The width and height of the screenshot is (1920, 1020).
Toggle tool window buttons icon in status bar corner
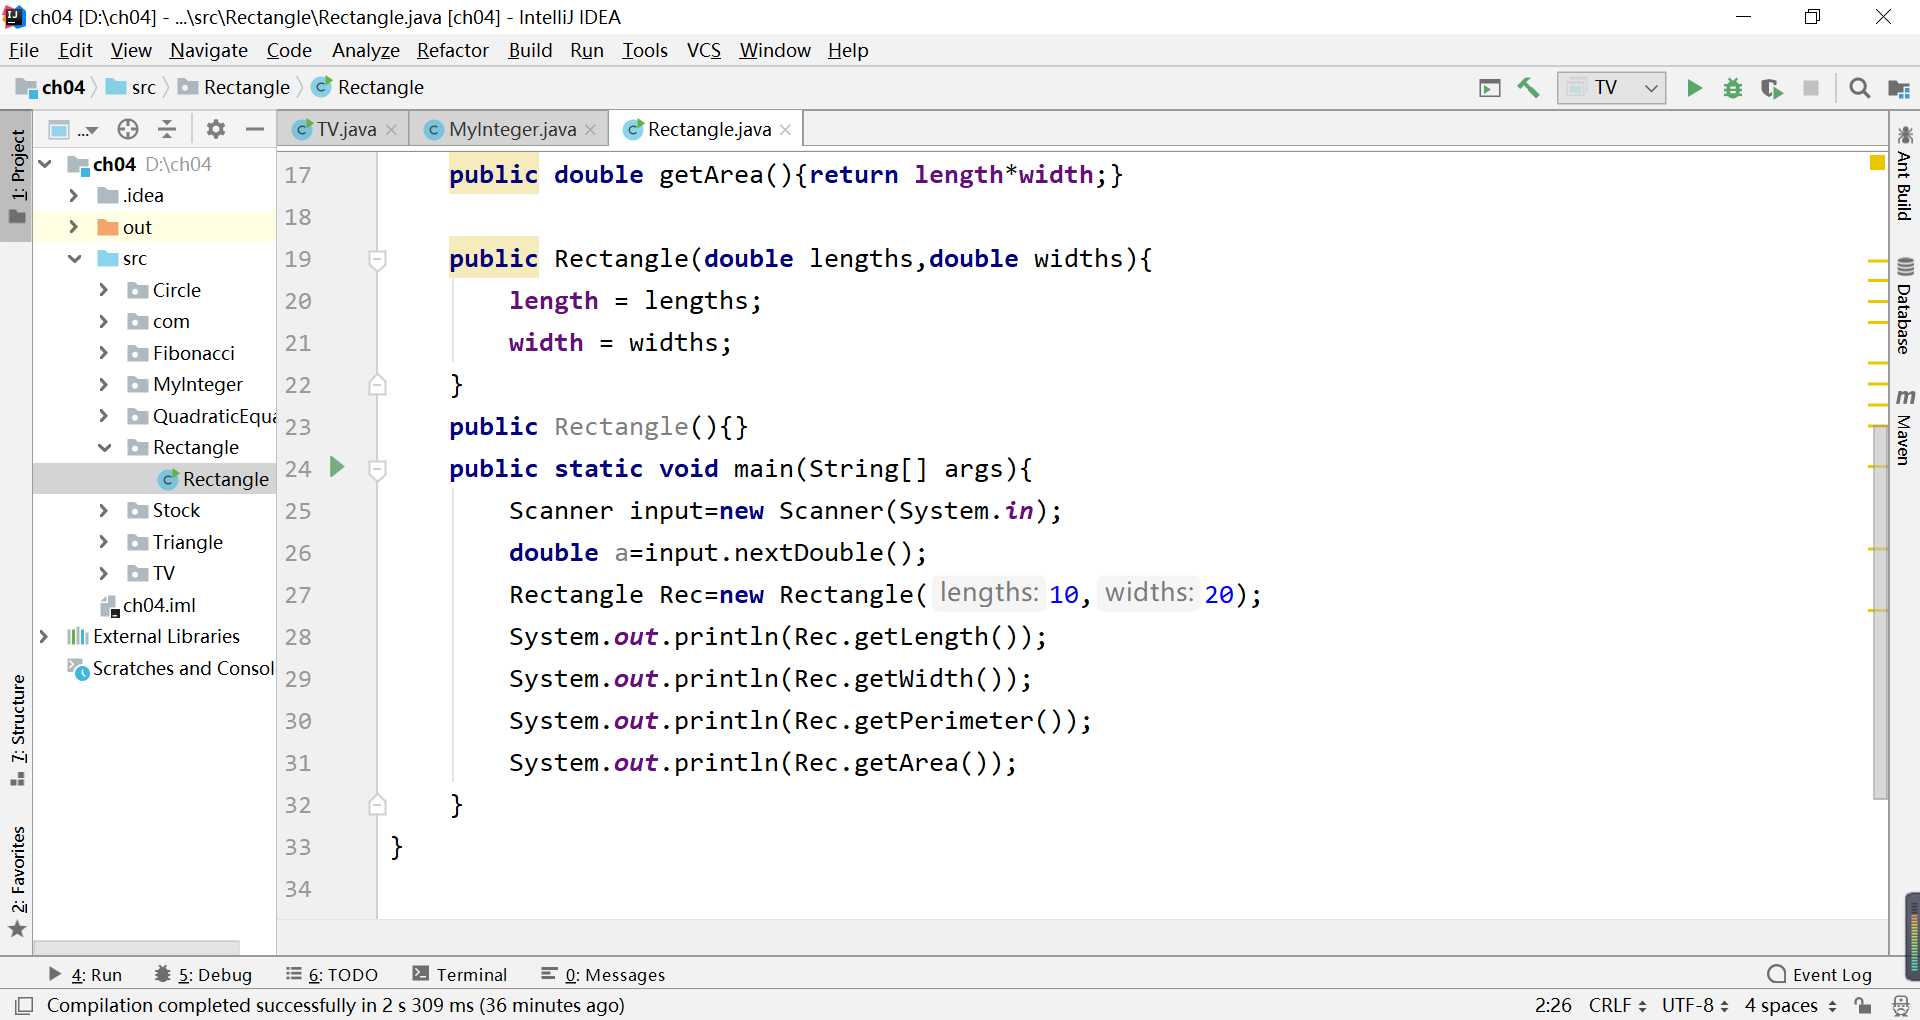25,1005
